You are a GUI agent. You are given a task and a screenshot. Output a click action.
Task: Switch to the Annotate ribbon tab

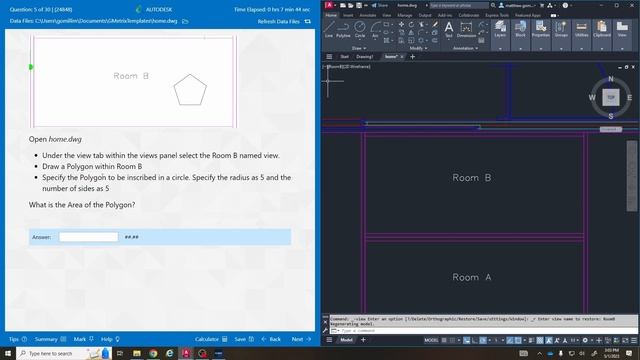(x=368, y=15)
